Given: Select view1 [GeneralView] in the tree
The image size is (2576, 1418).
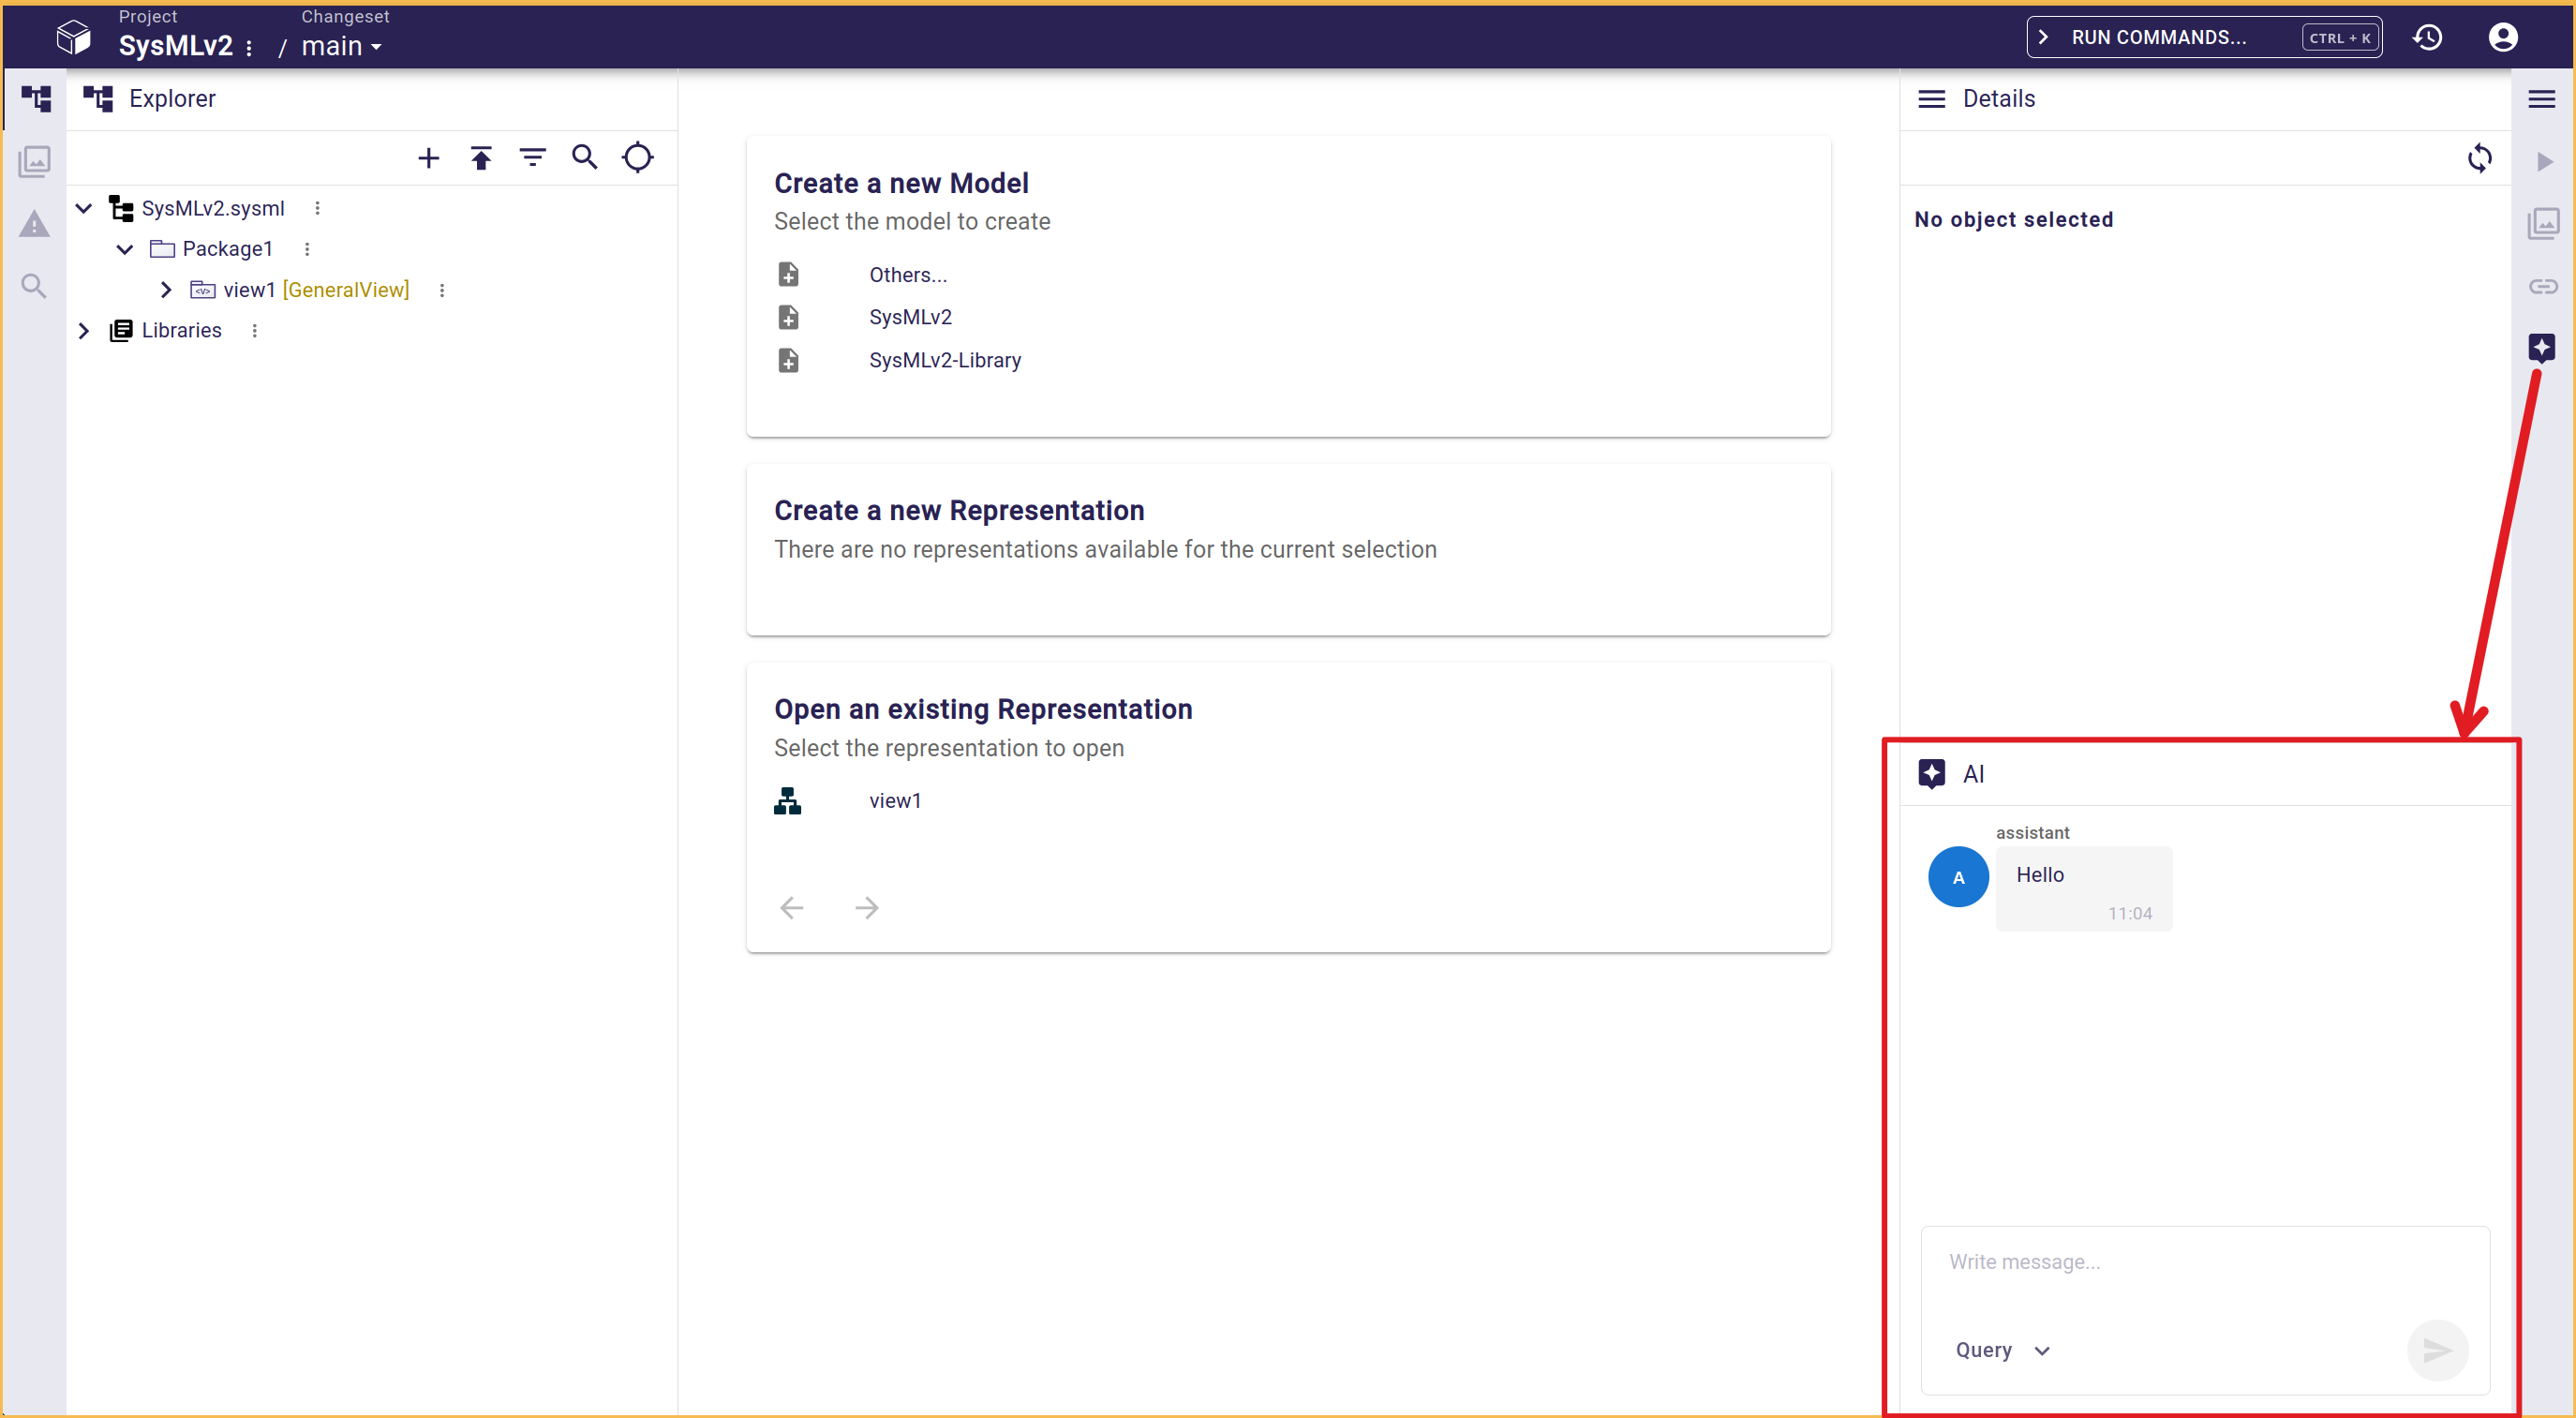Looking at the screenshot, I should click(x=316, y=290).
